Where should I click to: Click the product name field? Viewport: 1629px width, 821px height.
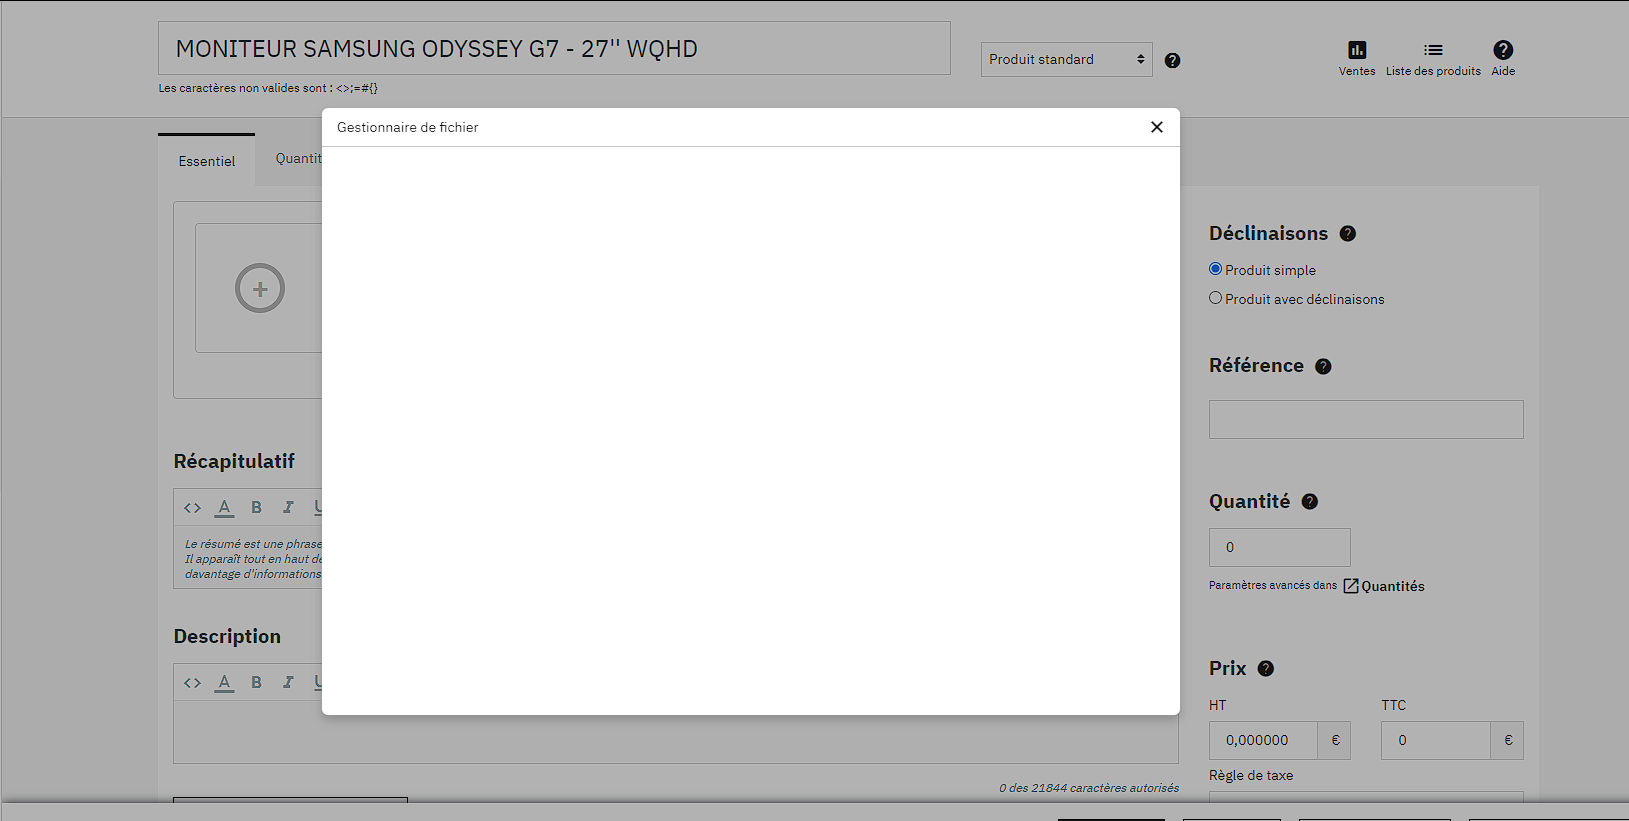554,48
